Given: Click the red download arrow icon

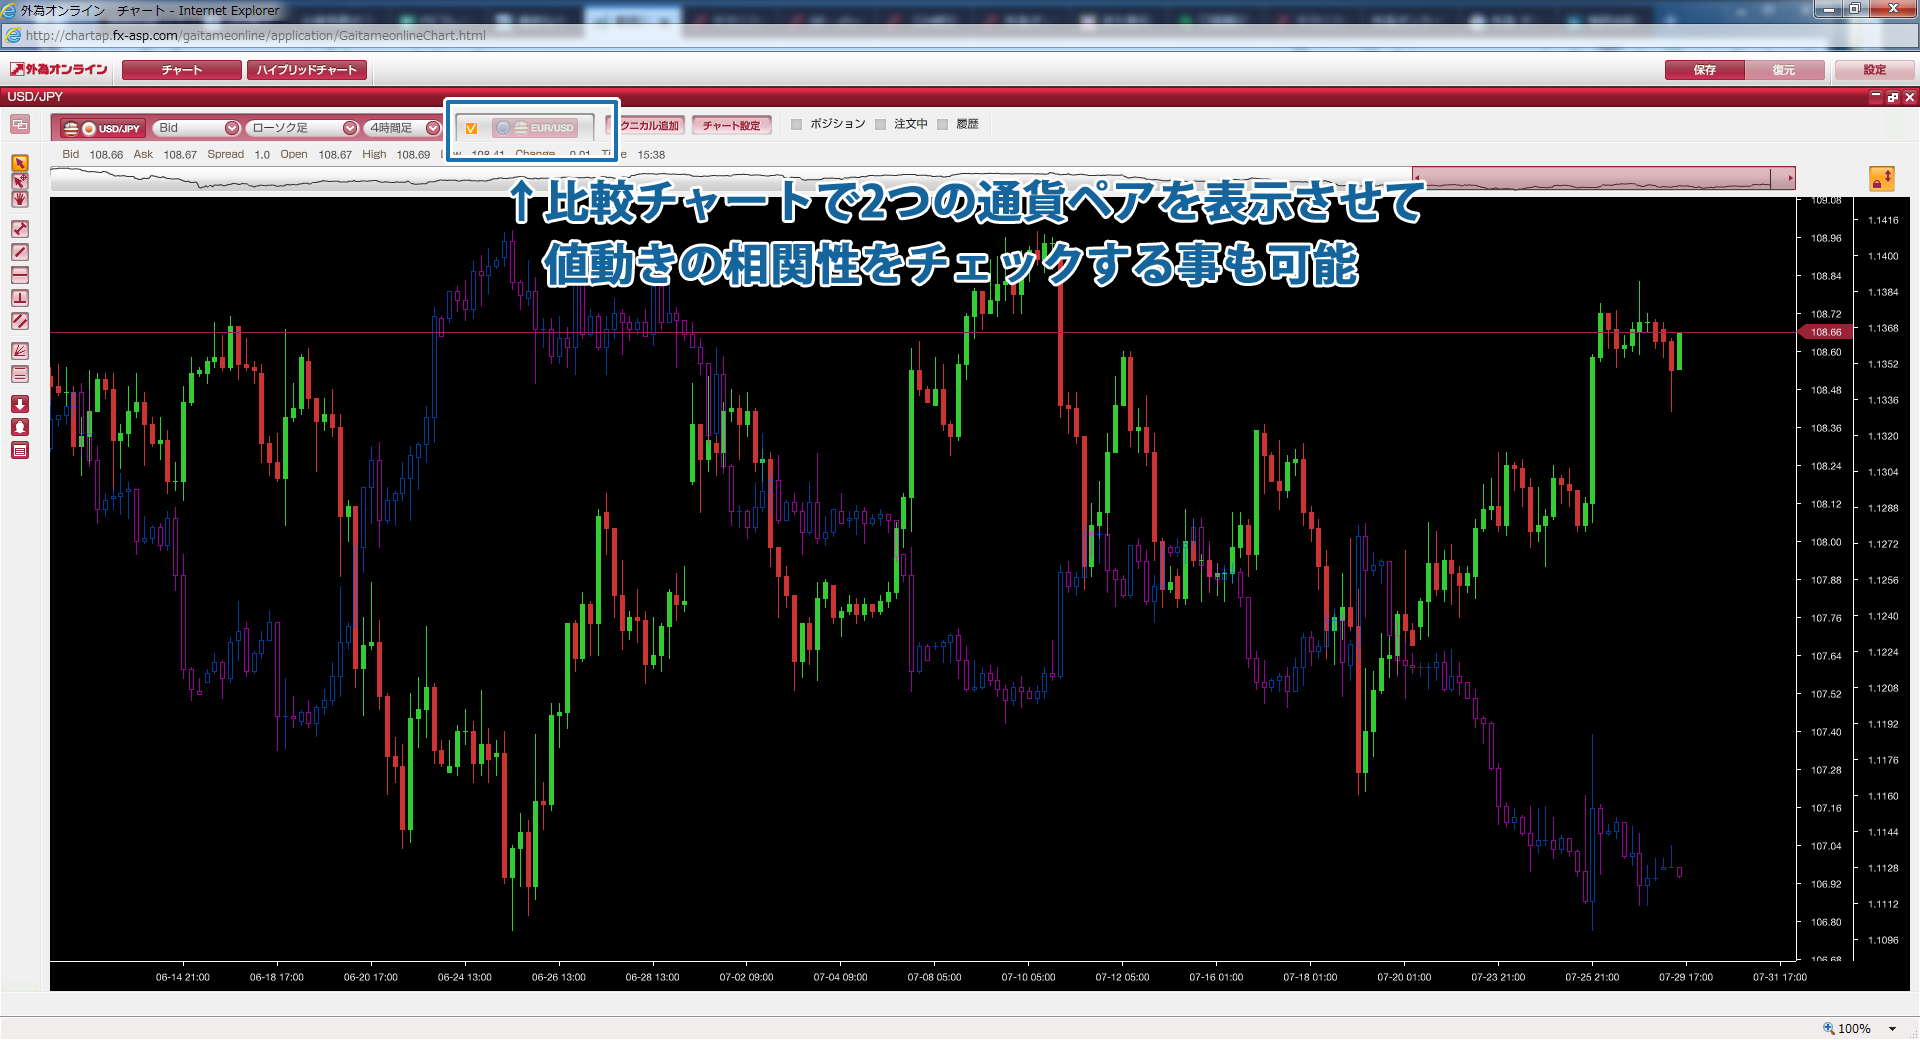Looking at the screenshot, I should (x=19, y=404).
